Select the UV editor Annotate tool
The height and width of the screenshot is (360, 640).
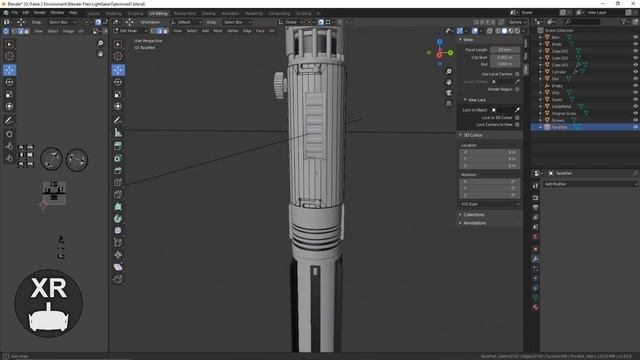9,120
